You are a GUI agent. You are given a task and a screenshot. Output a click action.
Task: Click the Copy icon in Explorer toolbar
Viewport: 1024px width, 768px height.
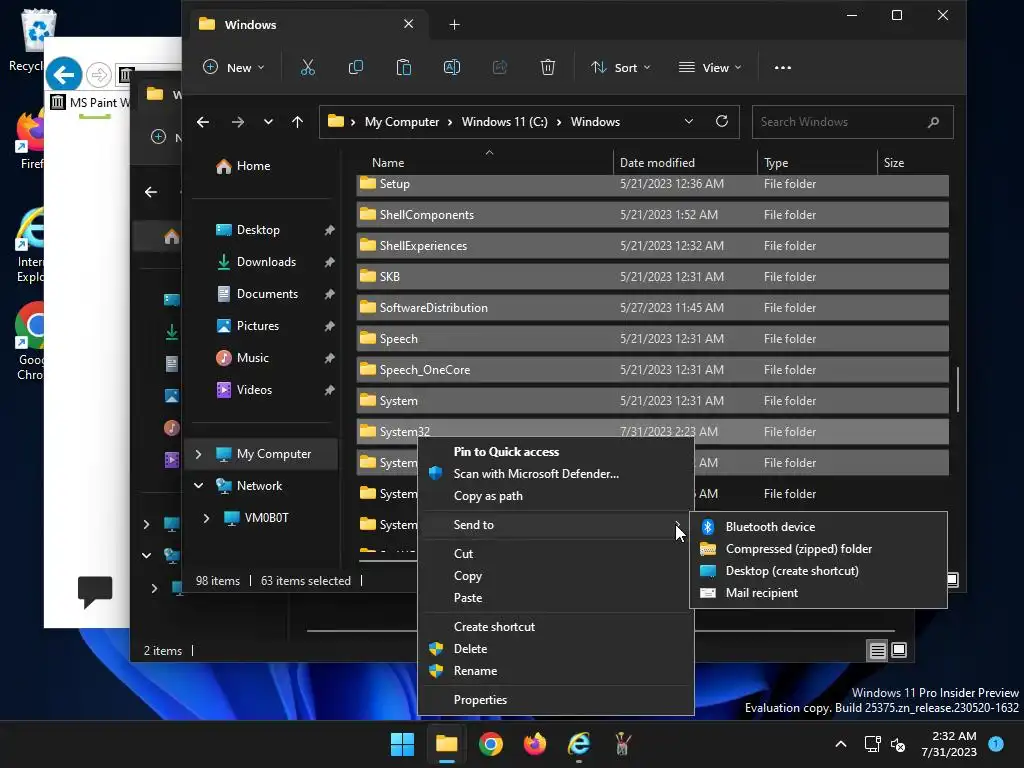(x=356, y=67)
